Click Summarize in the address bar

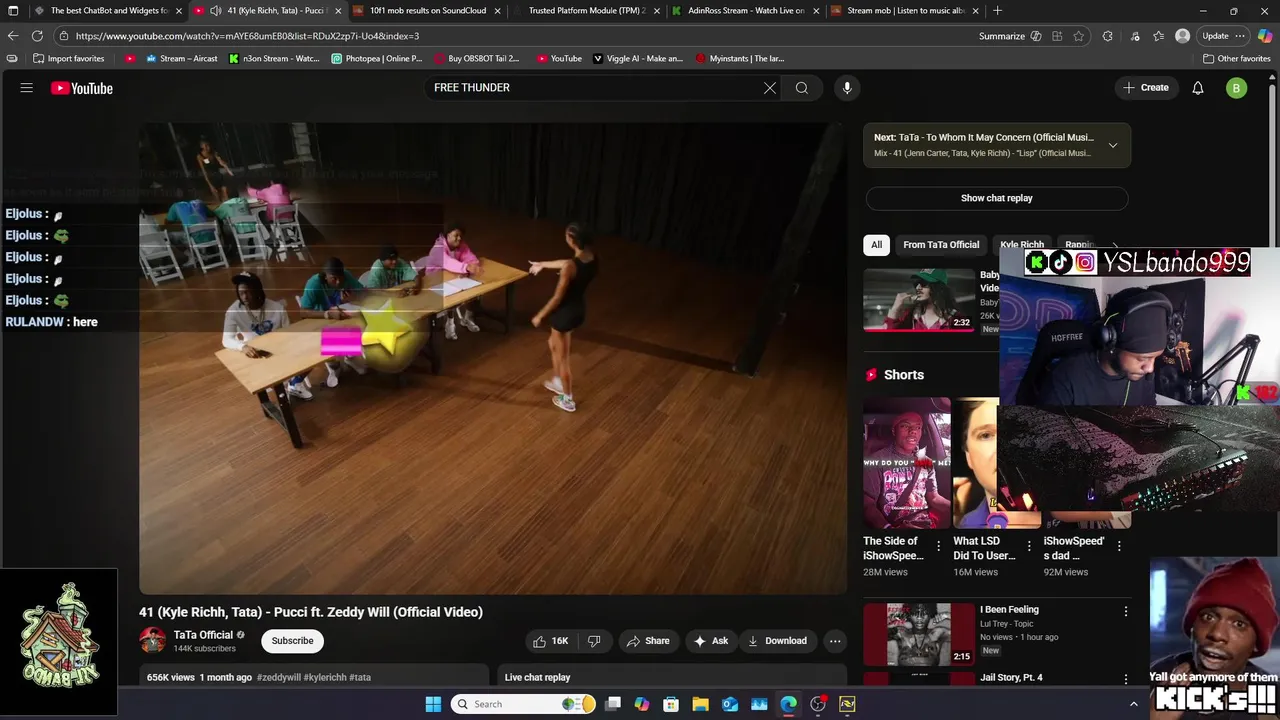[x=1009, y=36]
